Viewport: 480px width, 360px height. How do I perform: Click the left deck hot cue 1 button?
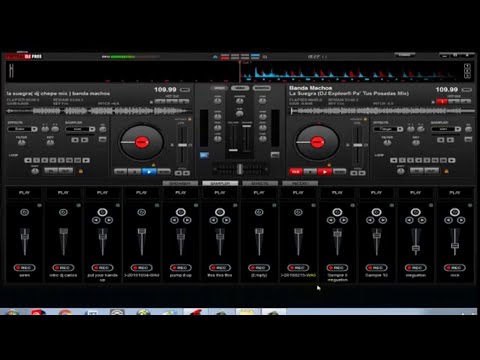[160, 101]
